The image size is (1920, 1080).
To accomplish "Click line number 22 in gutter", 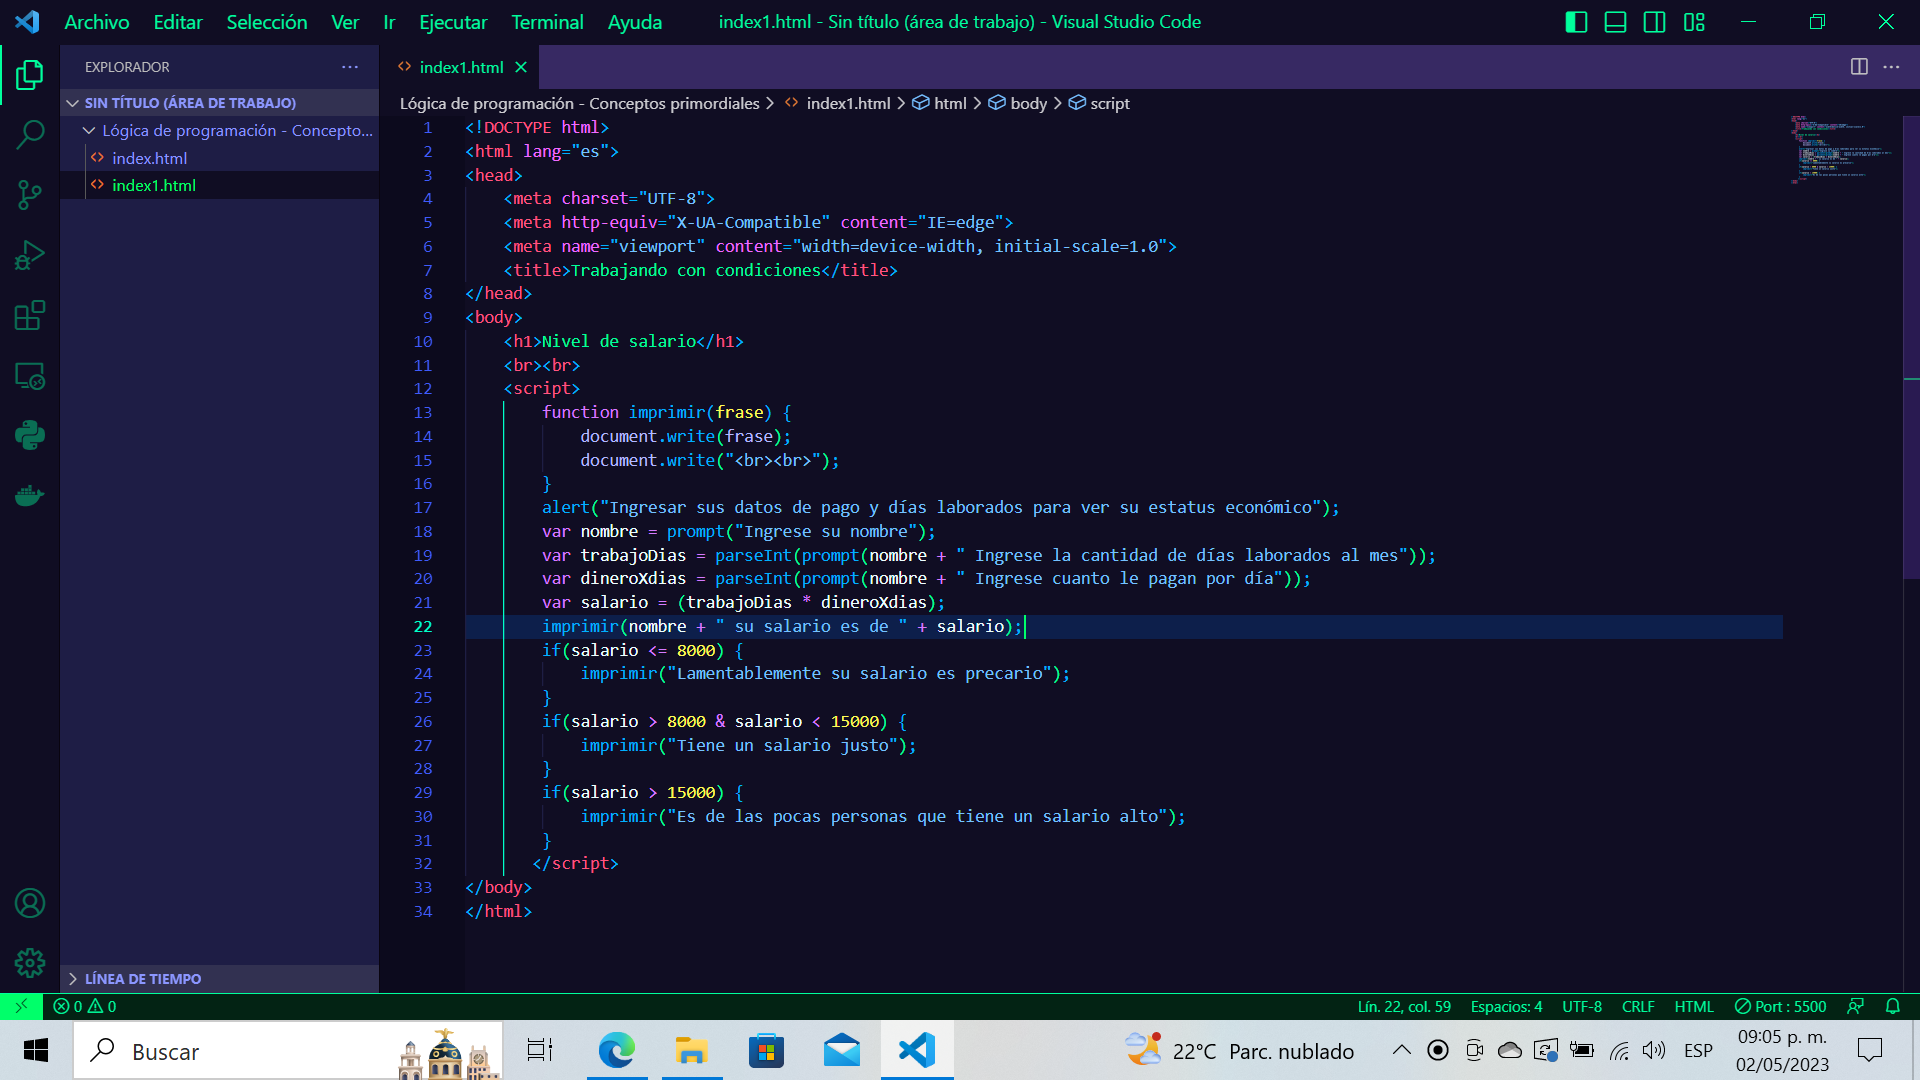I will pos(423,626).
